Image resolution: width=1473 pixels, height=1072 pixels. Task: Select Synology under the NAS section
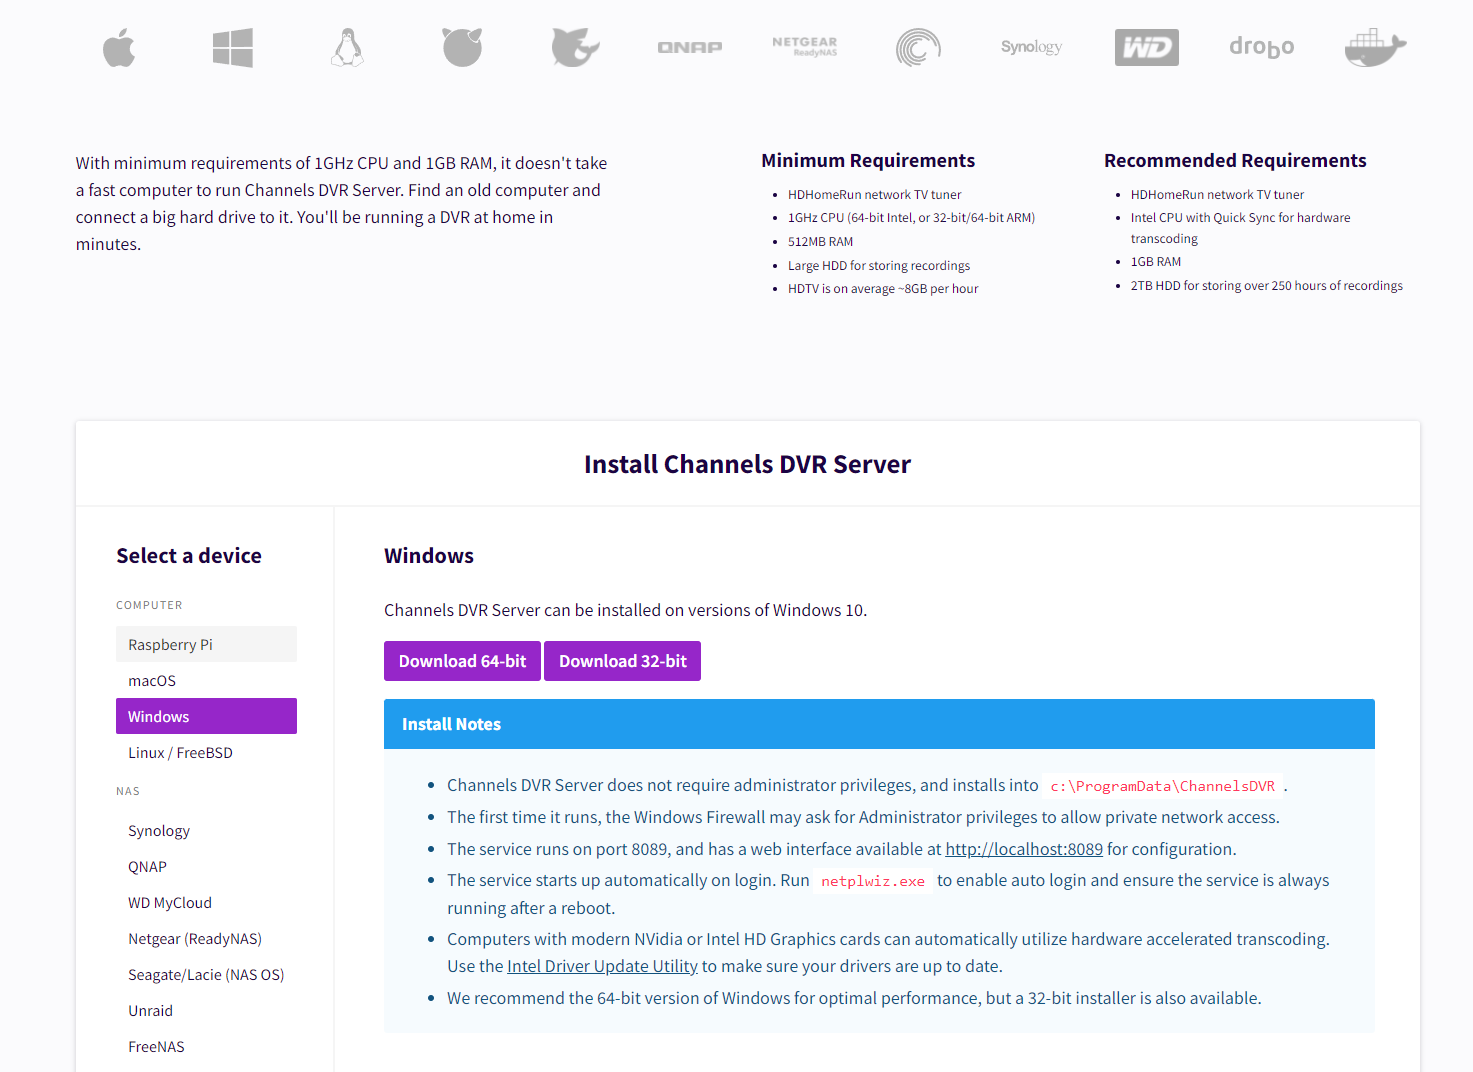(159, 831)
